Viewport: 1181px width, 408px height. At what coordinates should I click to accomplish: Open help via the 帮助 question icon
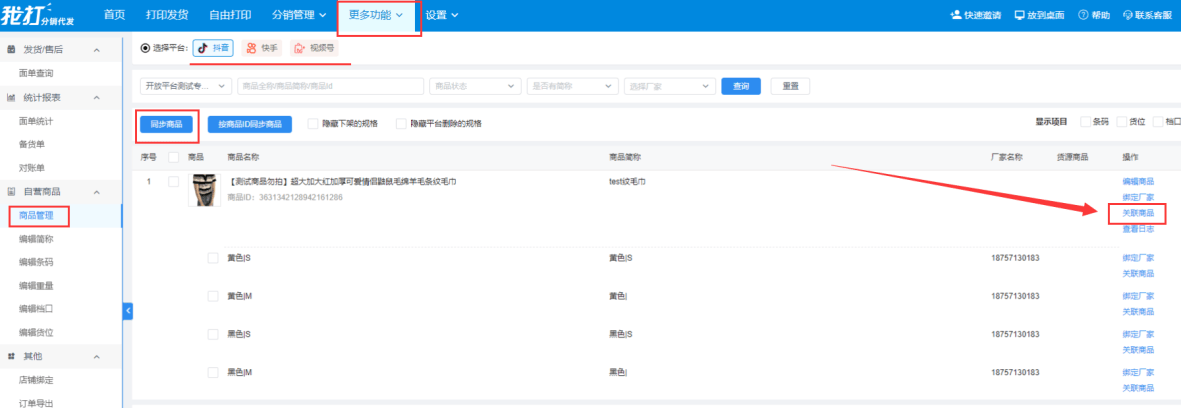pos(1083,16)
